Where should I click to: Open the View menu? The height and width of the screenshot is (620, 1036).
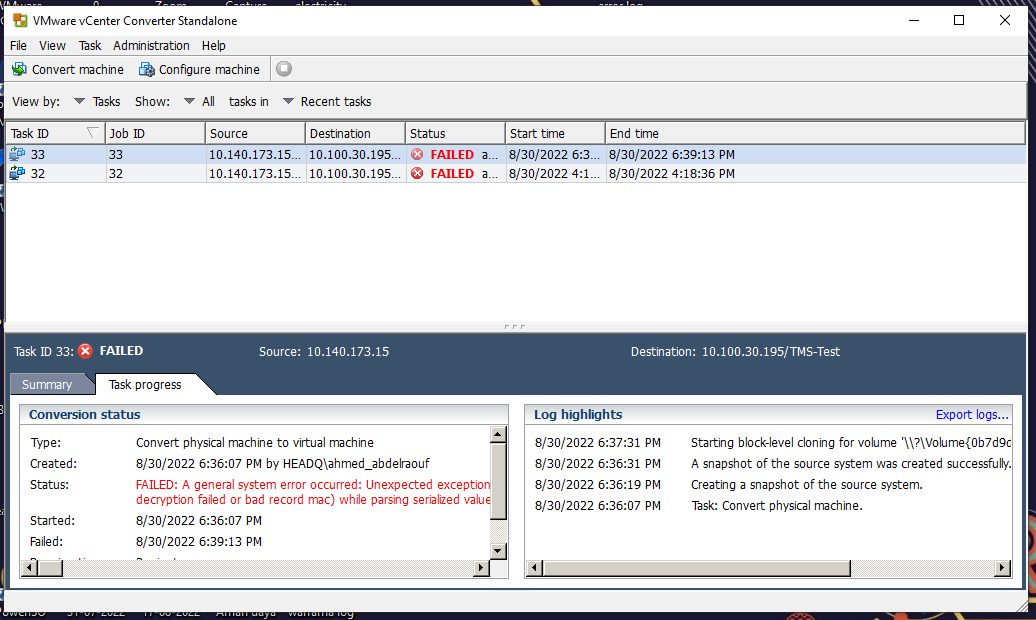click(52, 46)
